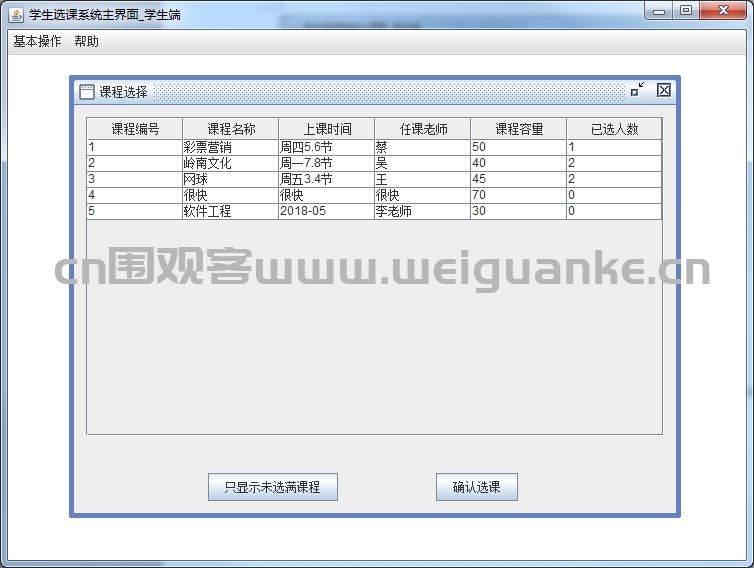Click the 上课时间 column header

(x=327, y=129)
